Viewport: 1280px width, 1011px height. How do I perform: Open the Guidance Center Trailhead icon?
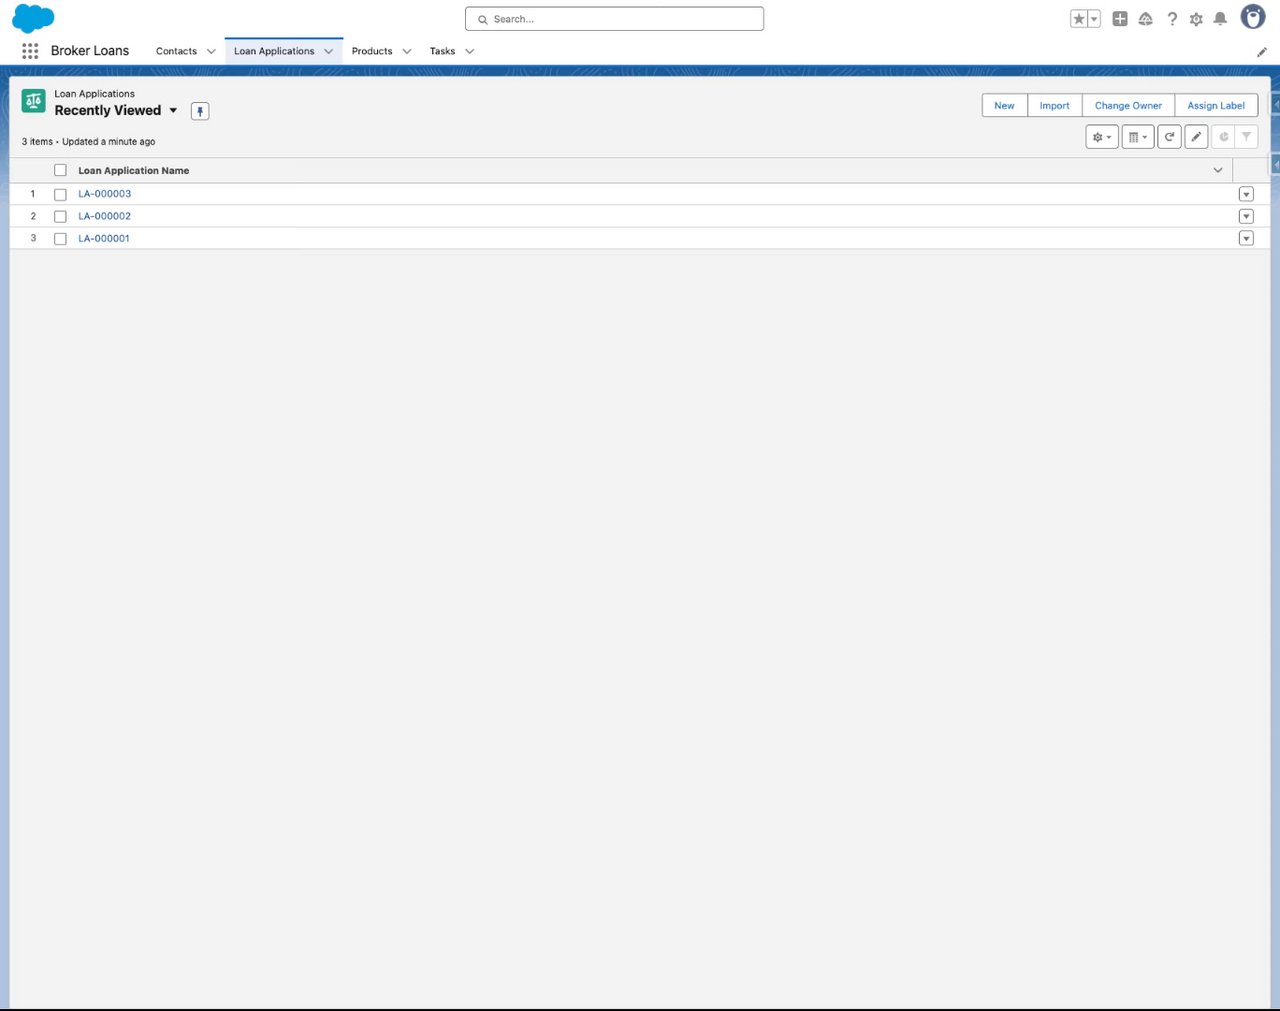pyautogui.click(x=1146, y=19)
